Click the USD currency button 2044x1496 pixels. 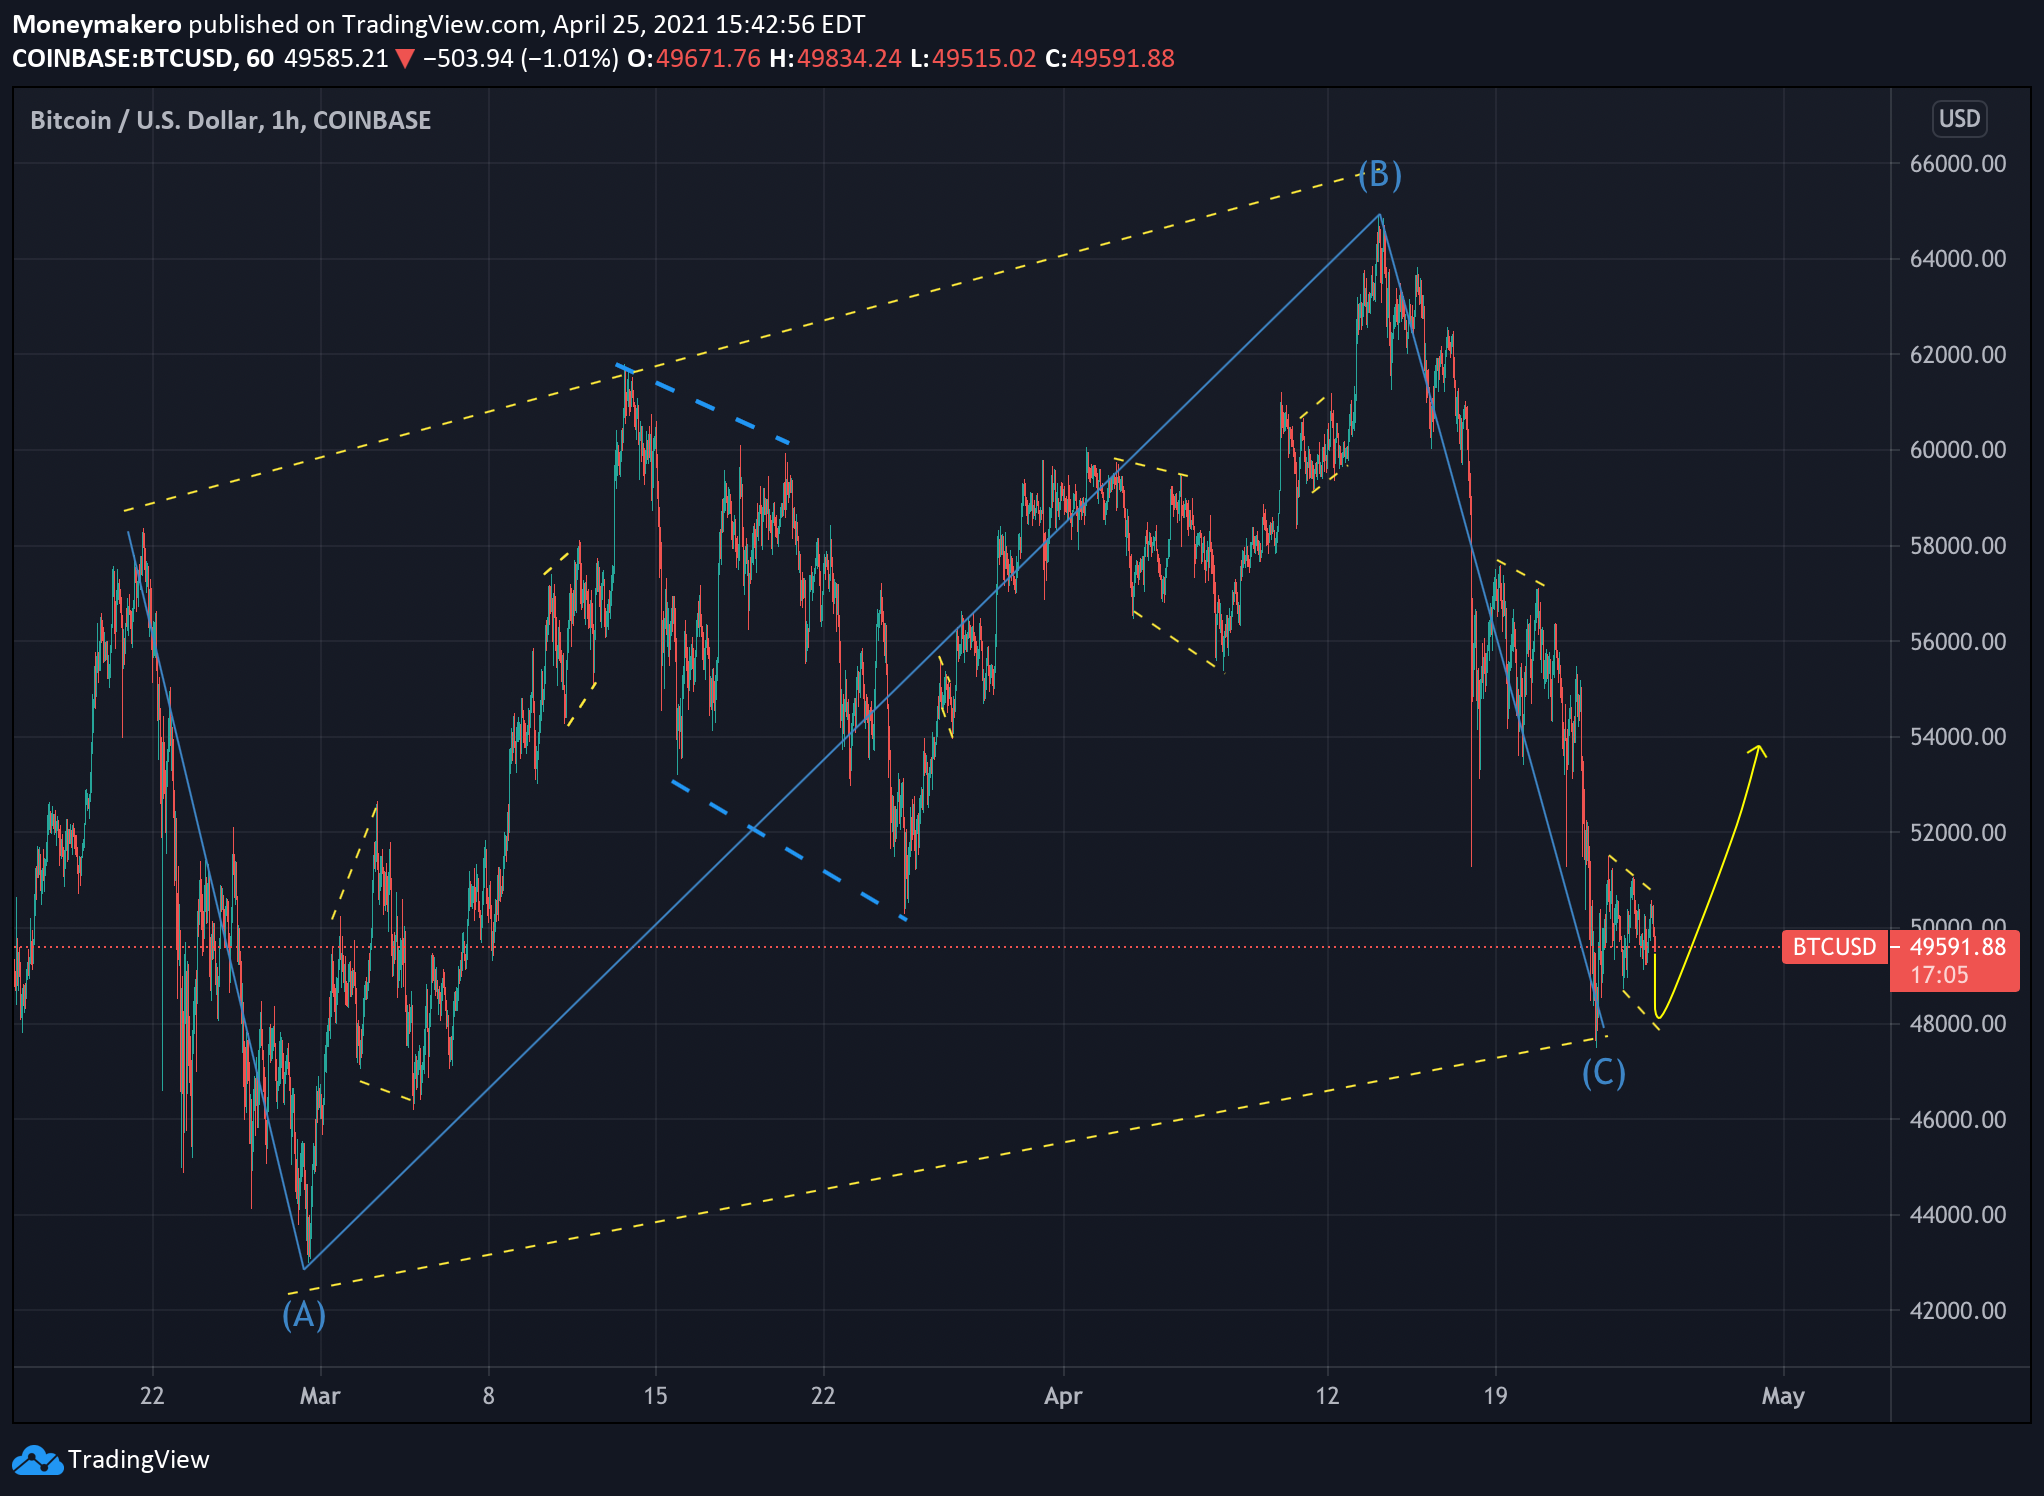[x=1959, y=119]
